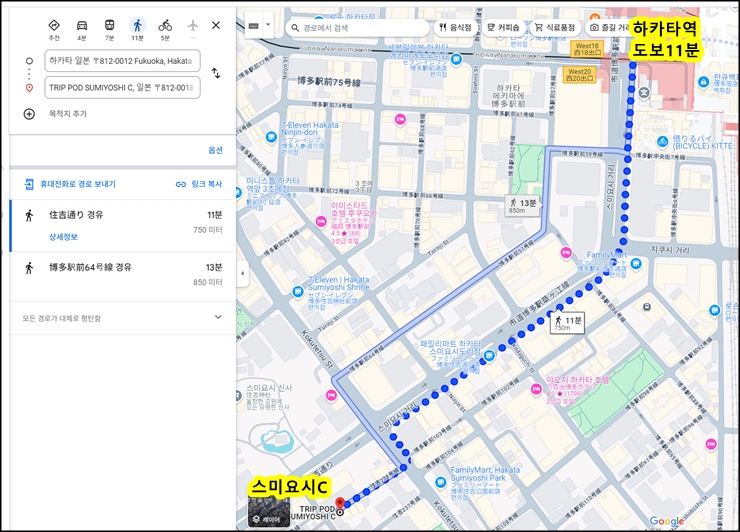This screenshot has width=740, height=532.
Task: Open the map search box 경로에서 검색
Action: [357, 28]
